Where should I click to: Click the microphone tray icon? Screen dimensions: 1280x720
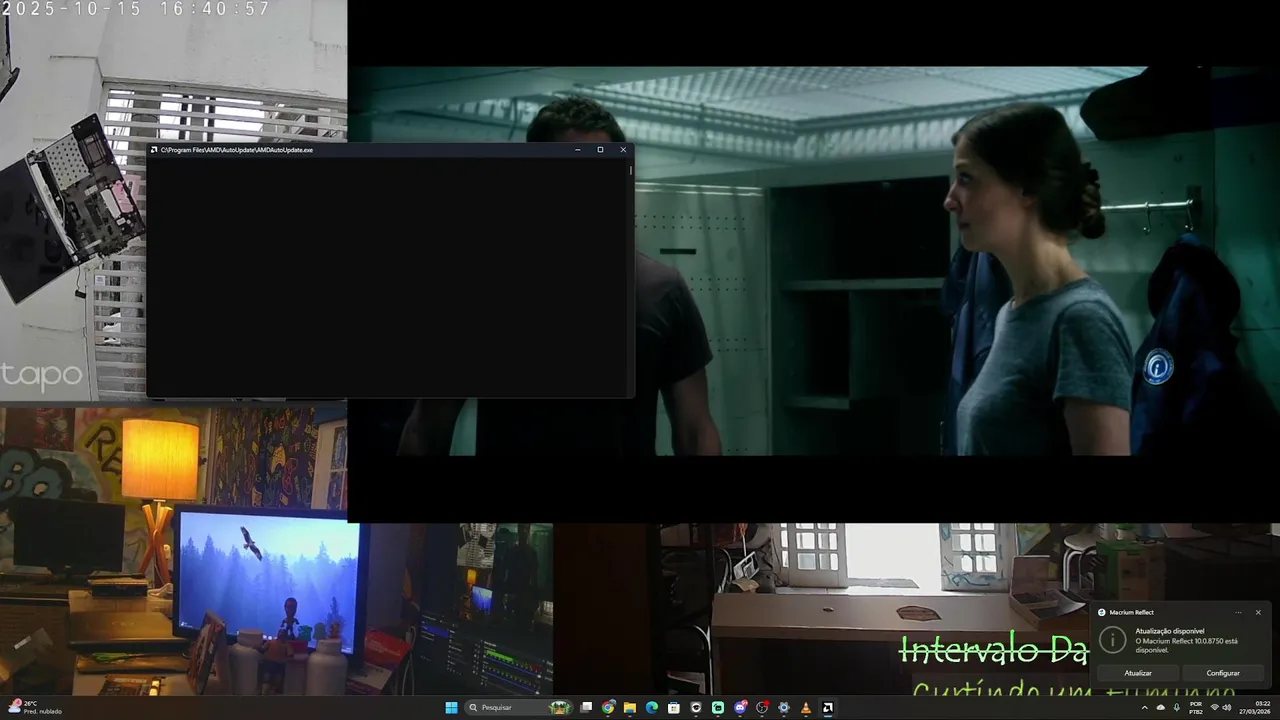1177,708
